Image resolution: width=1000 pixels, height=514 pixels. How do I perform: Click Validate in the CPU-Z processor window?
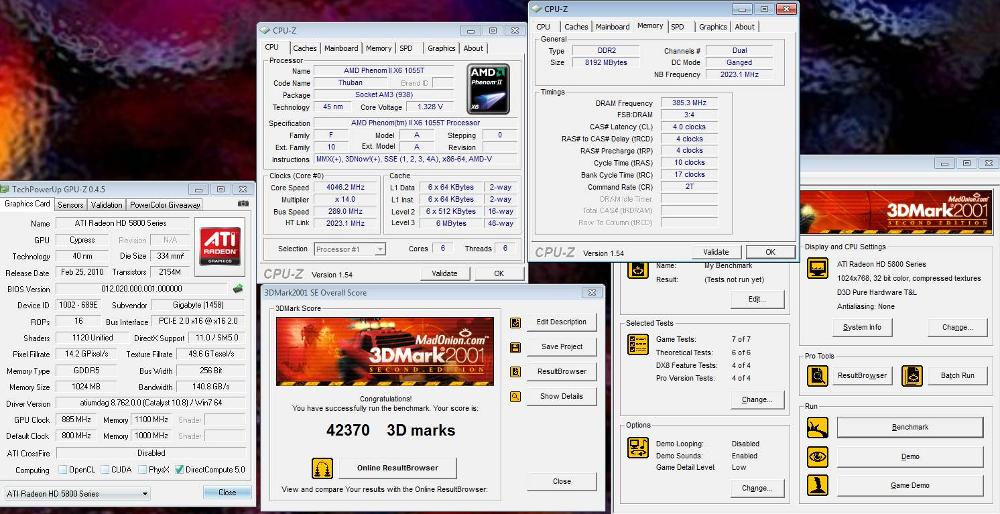[x=445, y=274]
